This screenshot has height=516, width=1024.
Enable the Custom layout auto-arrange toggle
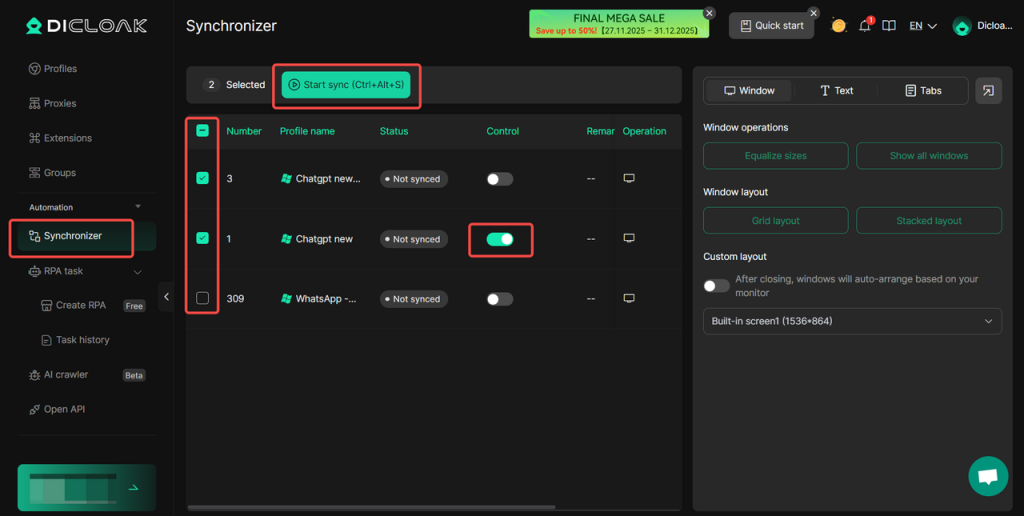(x=716, y=286)
